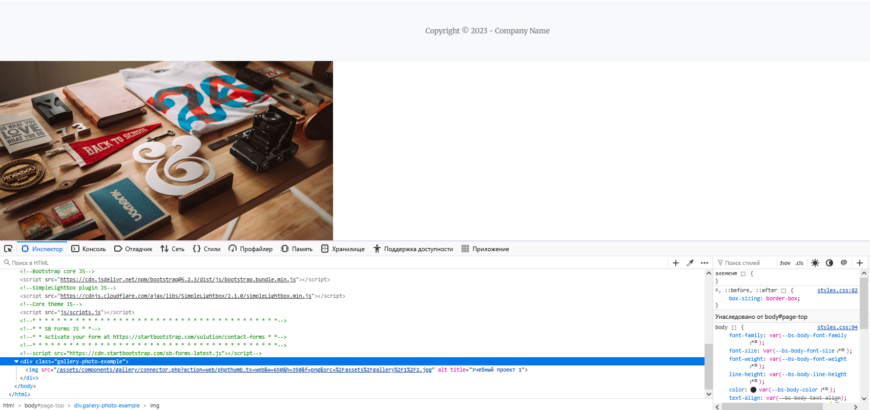Toggle dark color scheme simulation icon
The image size is (870, 410).
tap(829, 263)
